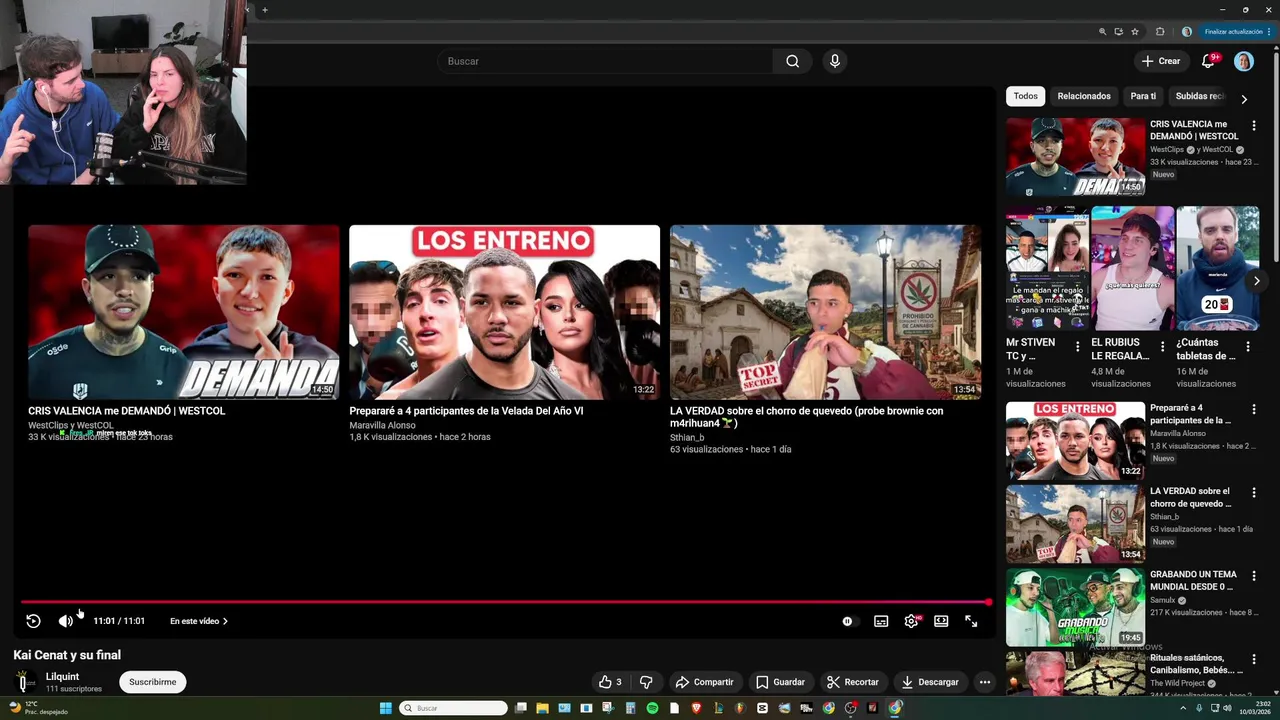This screenshot has height=720, width=1280.
Task: Click the video title 'Kai Cenat y su final'
Action: click(x=67, y=655)
